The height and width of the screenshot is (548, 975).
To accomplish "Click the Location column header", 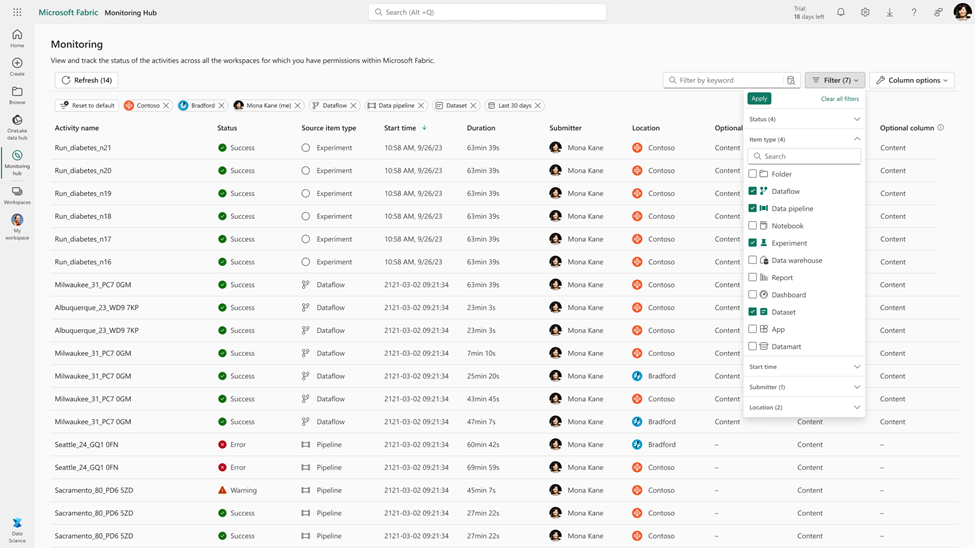I will (645, 128).
